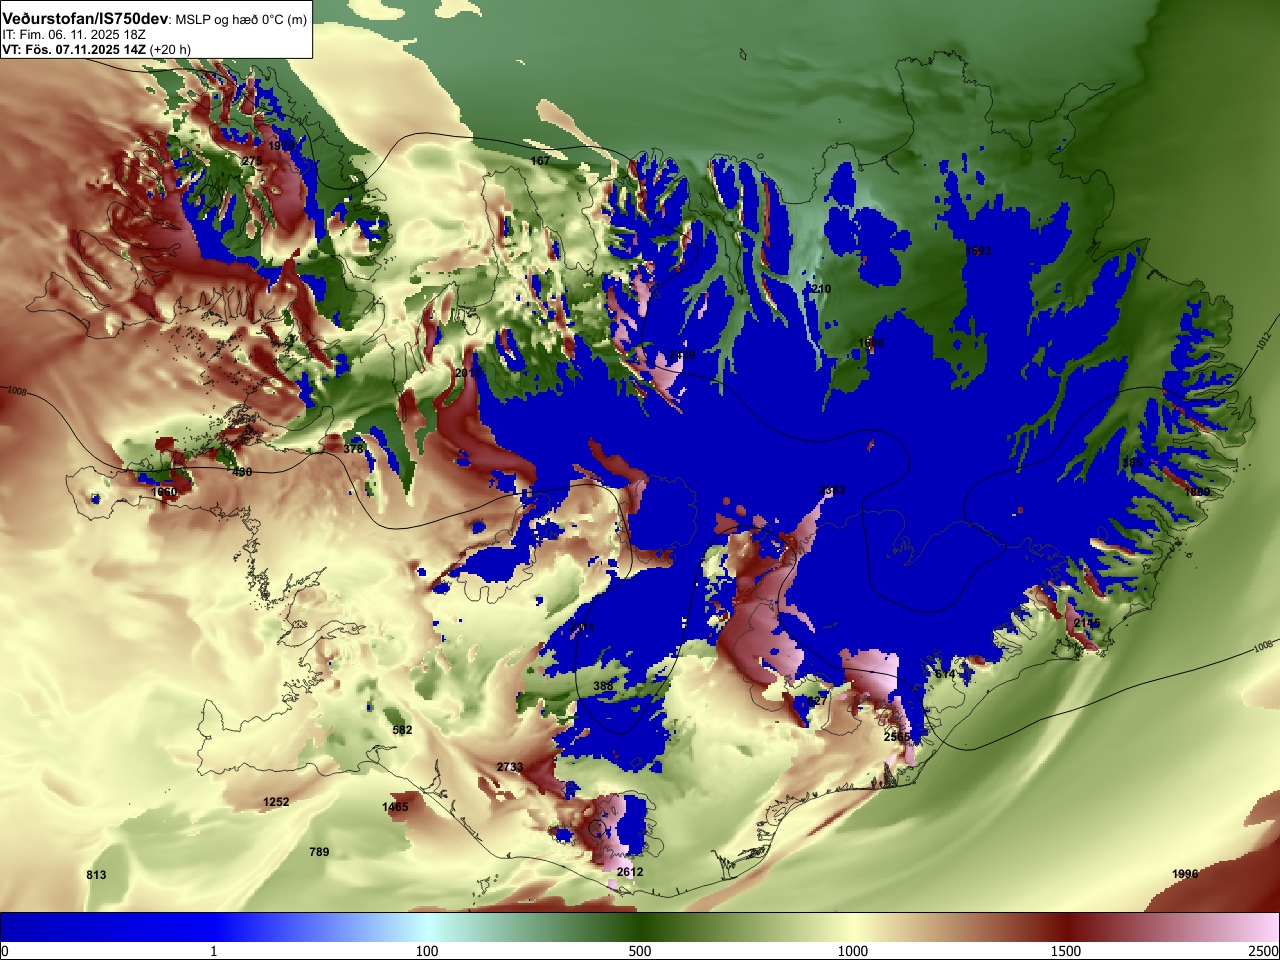Click the 1 tick label on colorbar
The height and width of the screenshot is (960, 1280).
tap(213, 951)
